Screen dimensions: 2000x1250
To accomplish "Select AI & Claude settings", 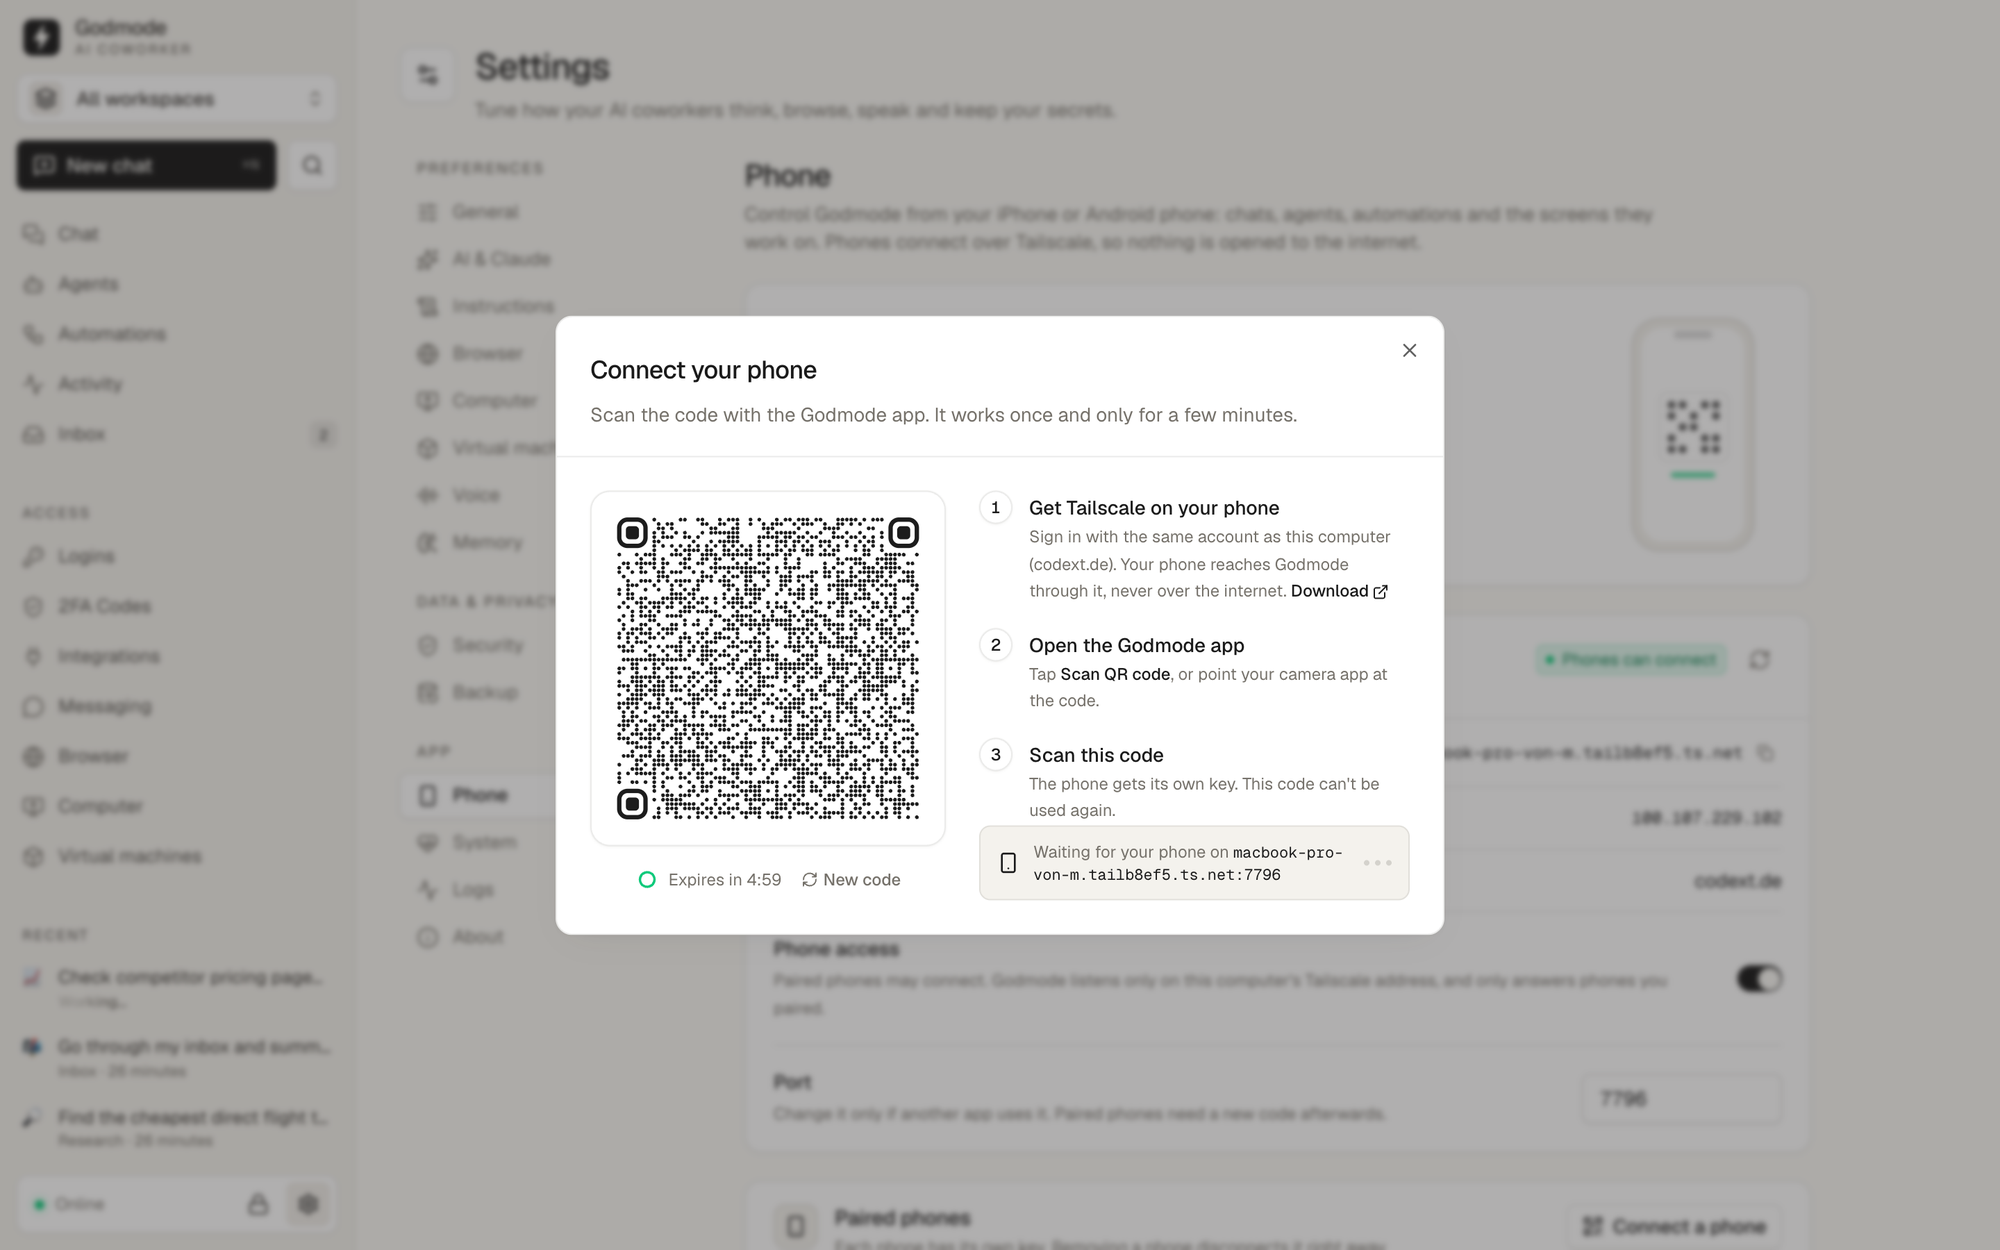I will click(484, 259).
